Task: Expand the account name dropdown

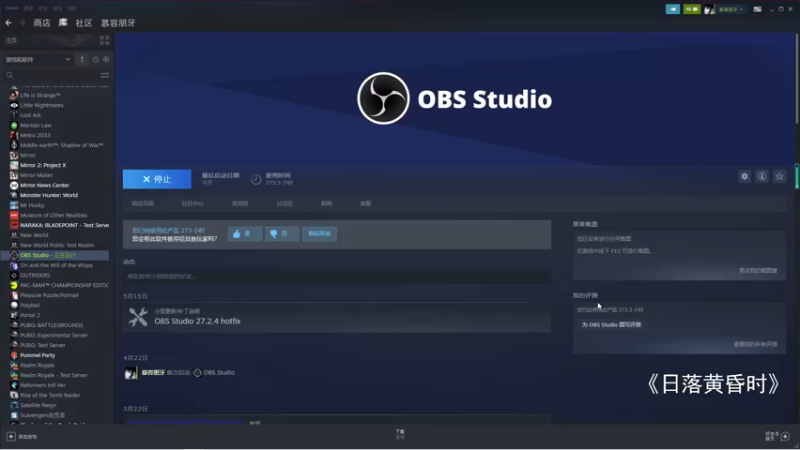Action: tap(731, 9)
